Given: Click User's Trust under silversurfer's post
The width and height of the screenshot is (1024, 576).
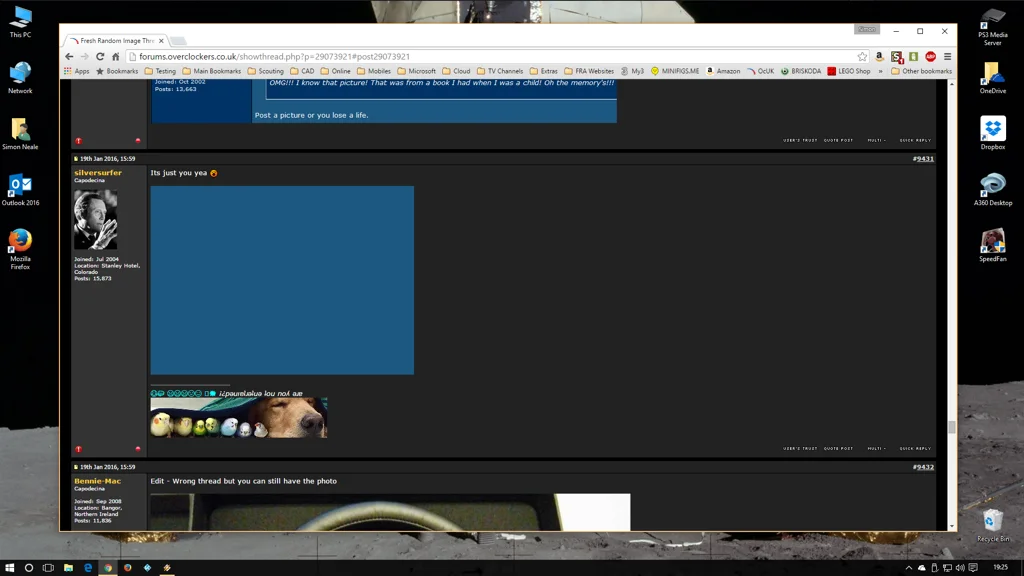Looking at the screenshot, I should pos(800,449).
